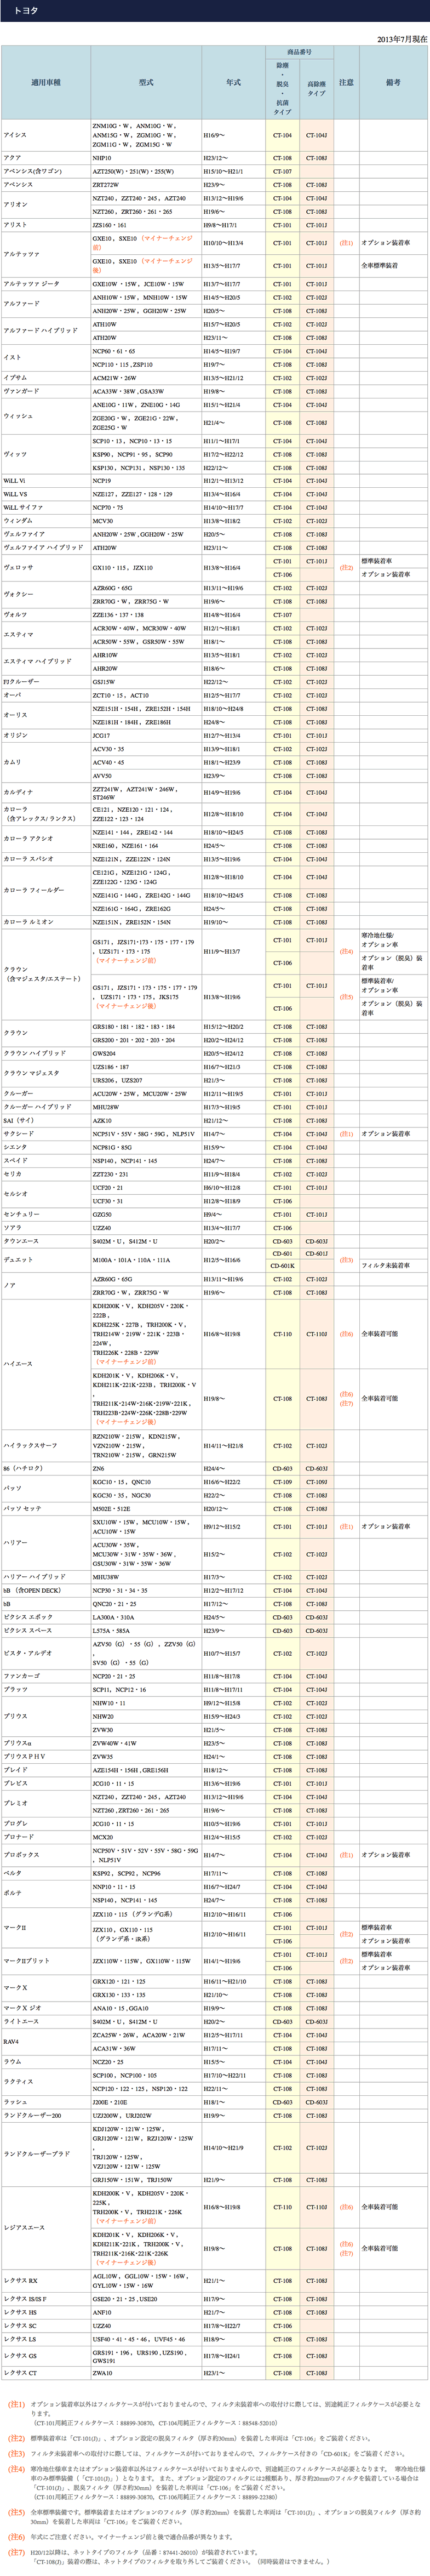This screenshot has width=430, height=2576.
Task: Click the 備考 column header
Action: click(393, 83)
